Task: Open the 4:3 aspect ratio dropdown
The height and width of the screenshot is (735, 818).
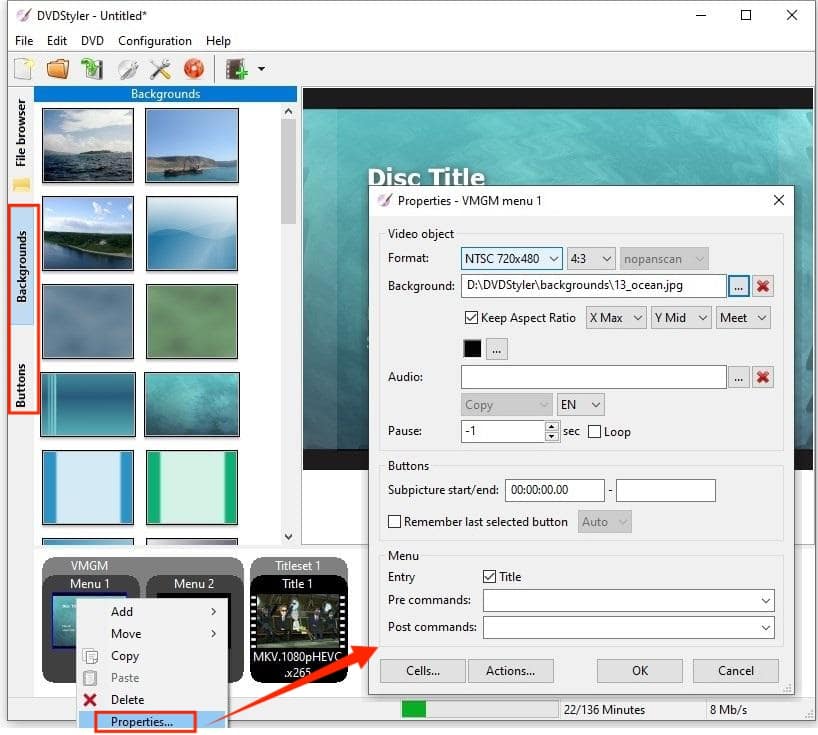Action: [x=591, y=258]
